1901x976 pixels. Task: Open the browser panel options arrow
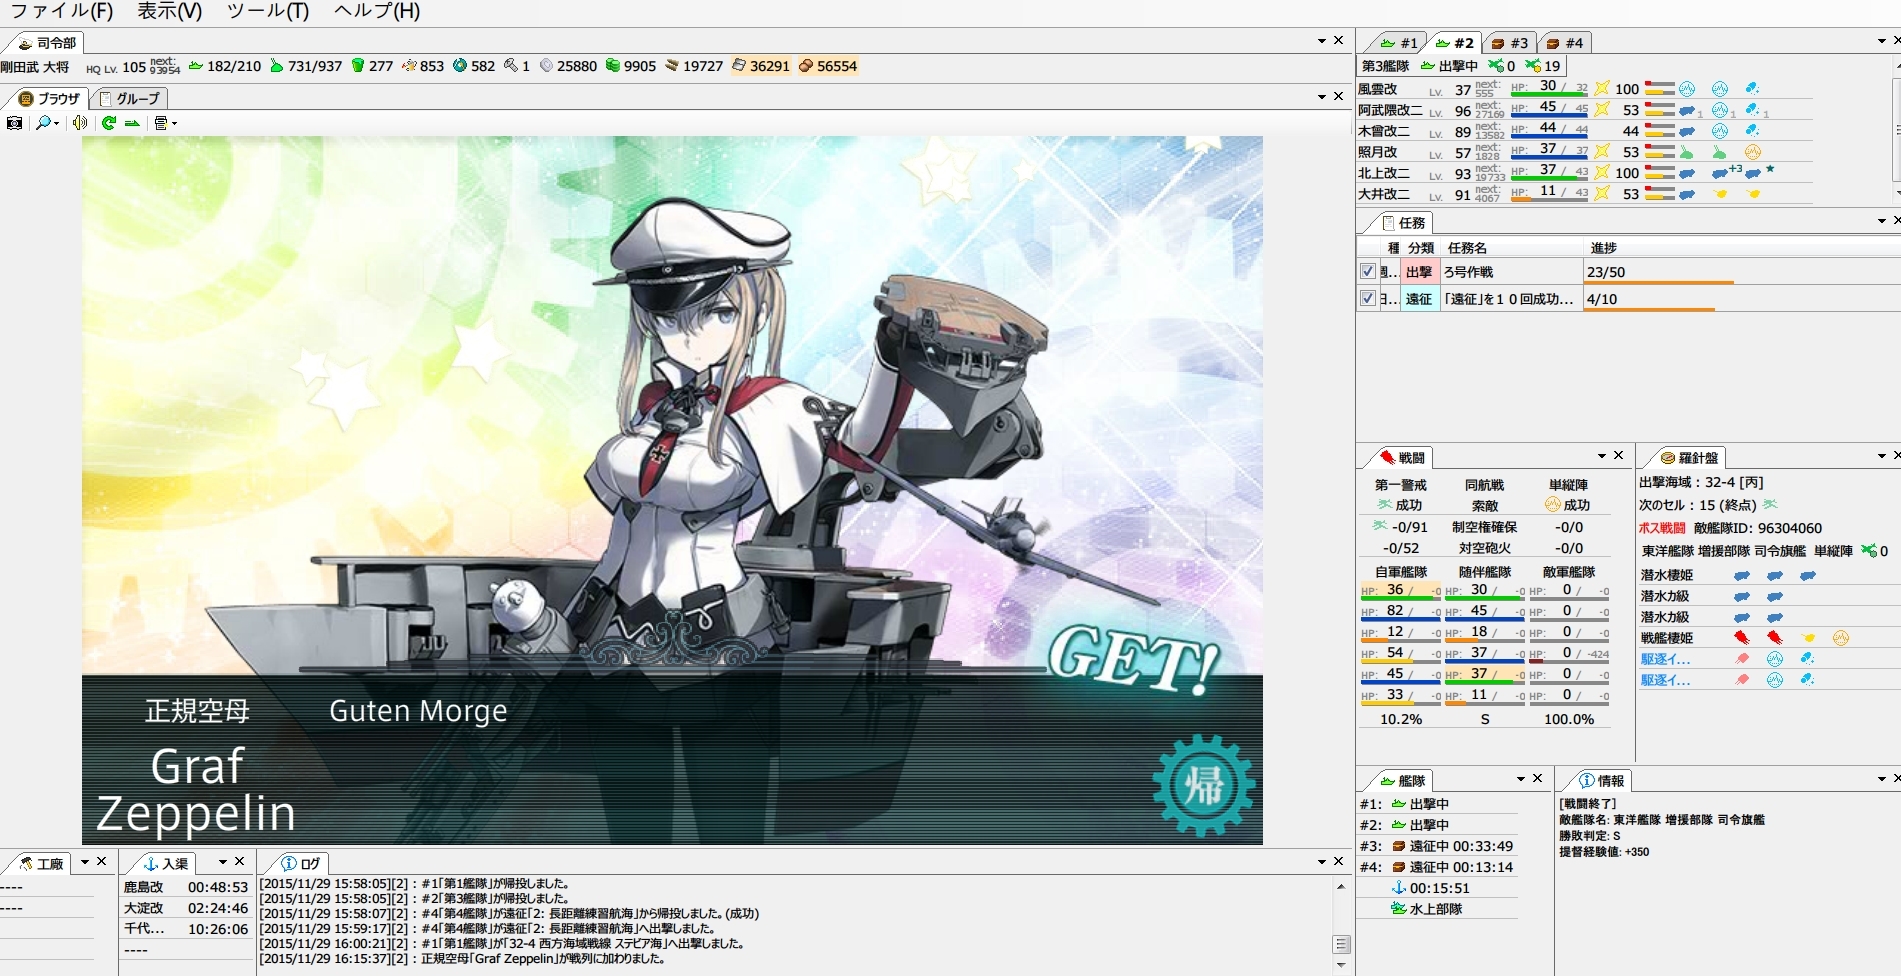1321,96
